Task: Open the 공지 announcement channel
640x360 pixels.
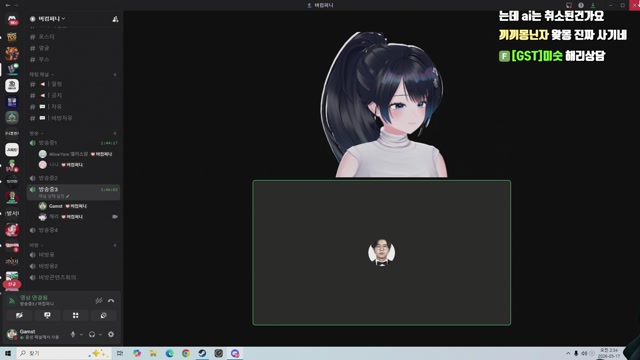Action: [73, 96]
